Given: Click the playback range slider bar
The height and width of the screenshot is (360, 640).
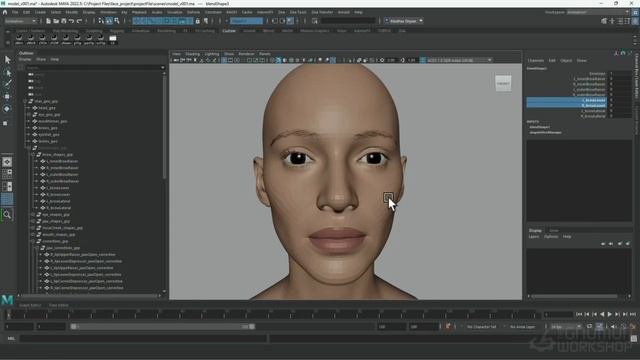Looking at the screenshot, I should pyautogui.click(x=162, y=327).
